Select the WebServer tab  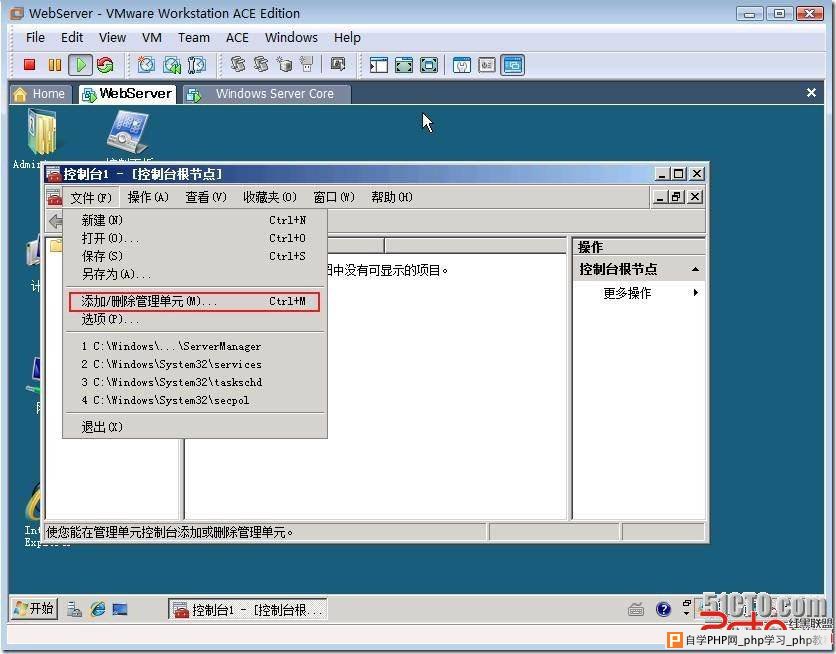tap(128, 94)
